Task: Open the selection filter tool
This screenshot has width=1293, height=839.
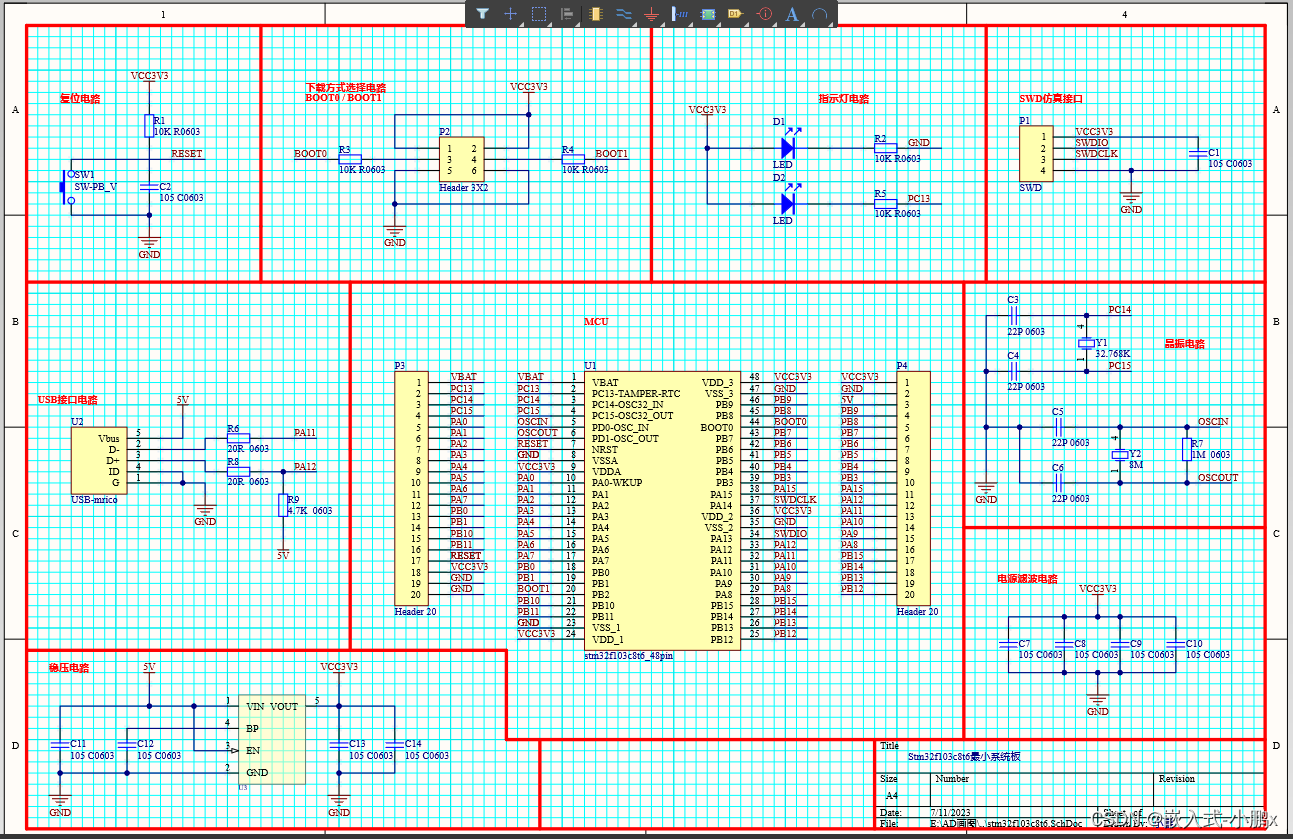Action: (482, 14)
